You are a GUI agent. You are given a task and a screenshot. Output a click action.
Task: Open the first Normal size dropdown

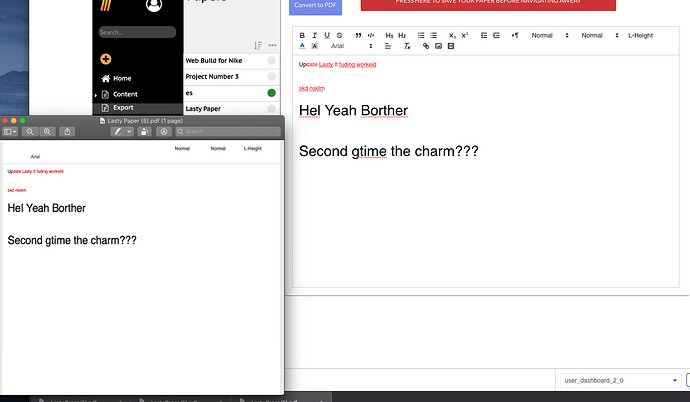[550, 35]
